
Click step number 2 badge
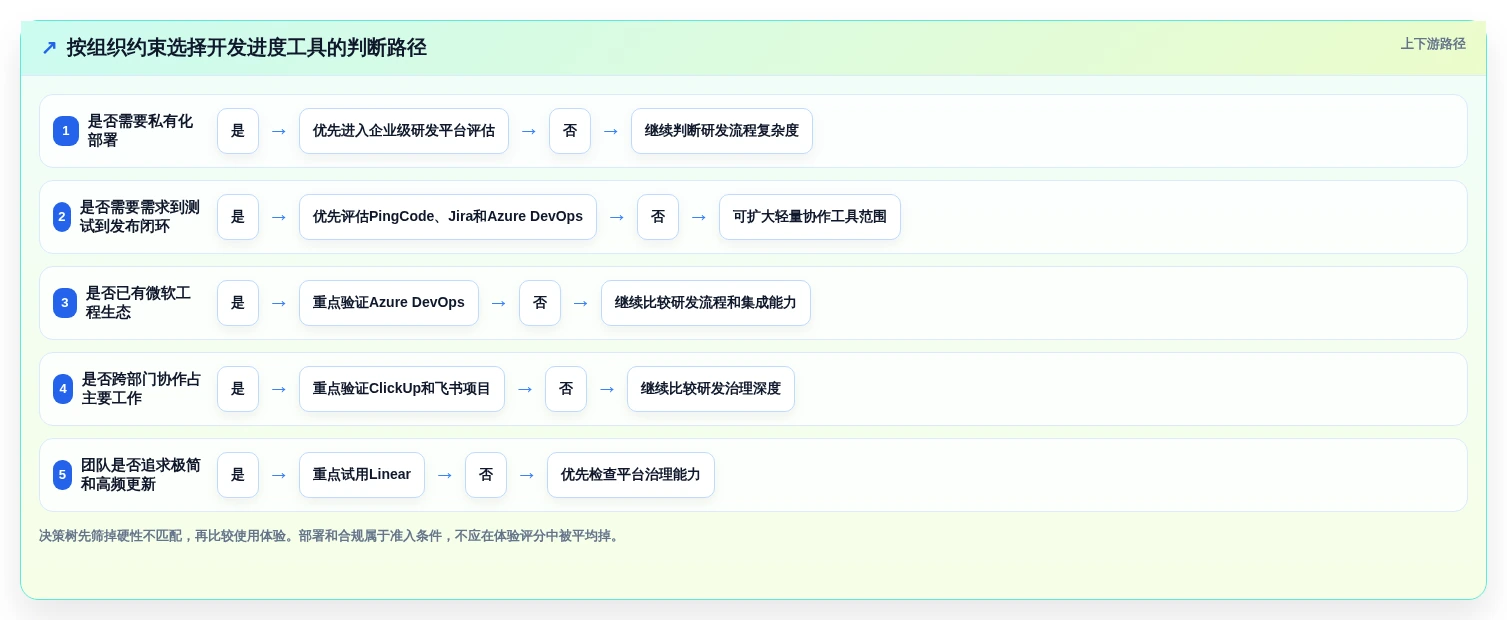[62, 217]
